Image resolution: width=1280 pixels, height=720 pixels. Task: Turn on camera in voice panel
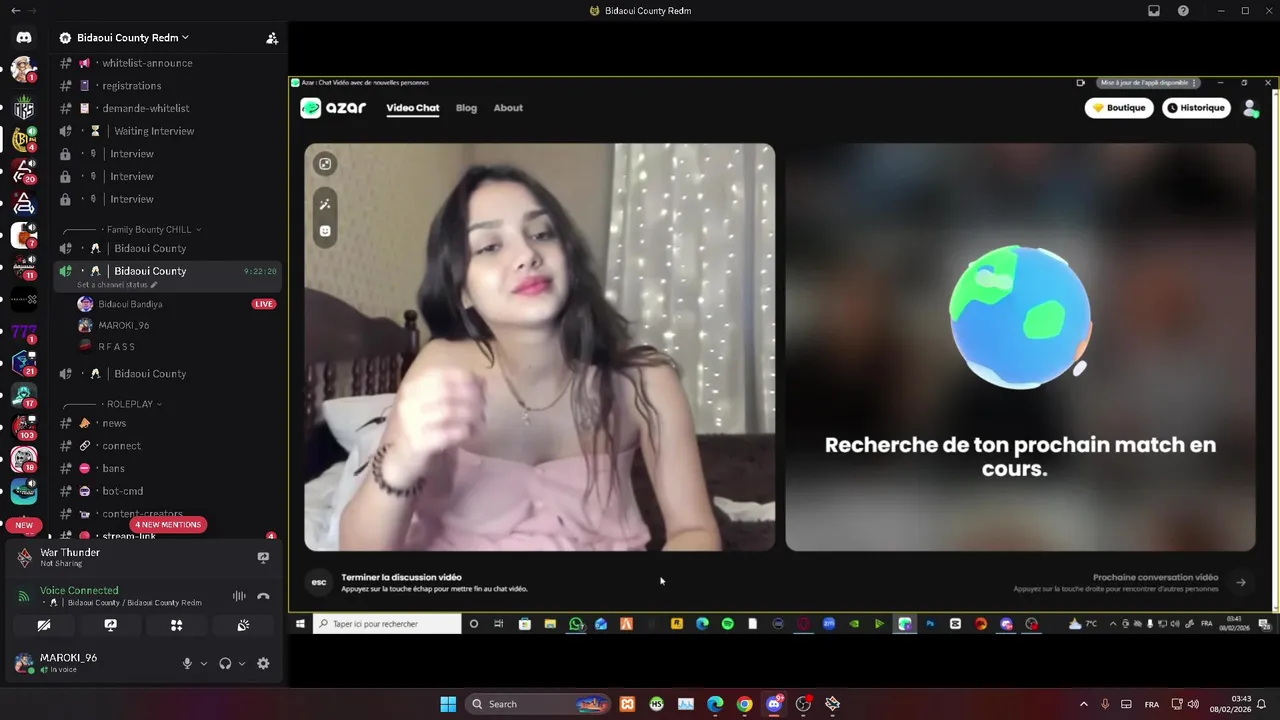(x=44, y=625)
